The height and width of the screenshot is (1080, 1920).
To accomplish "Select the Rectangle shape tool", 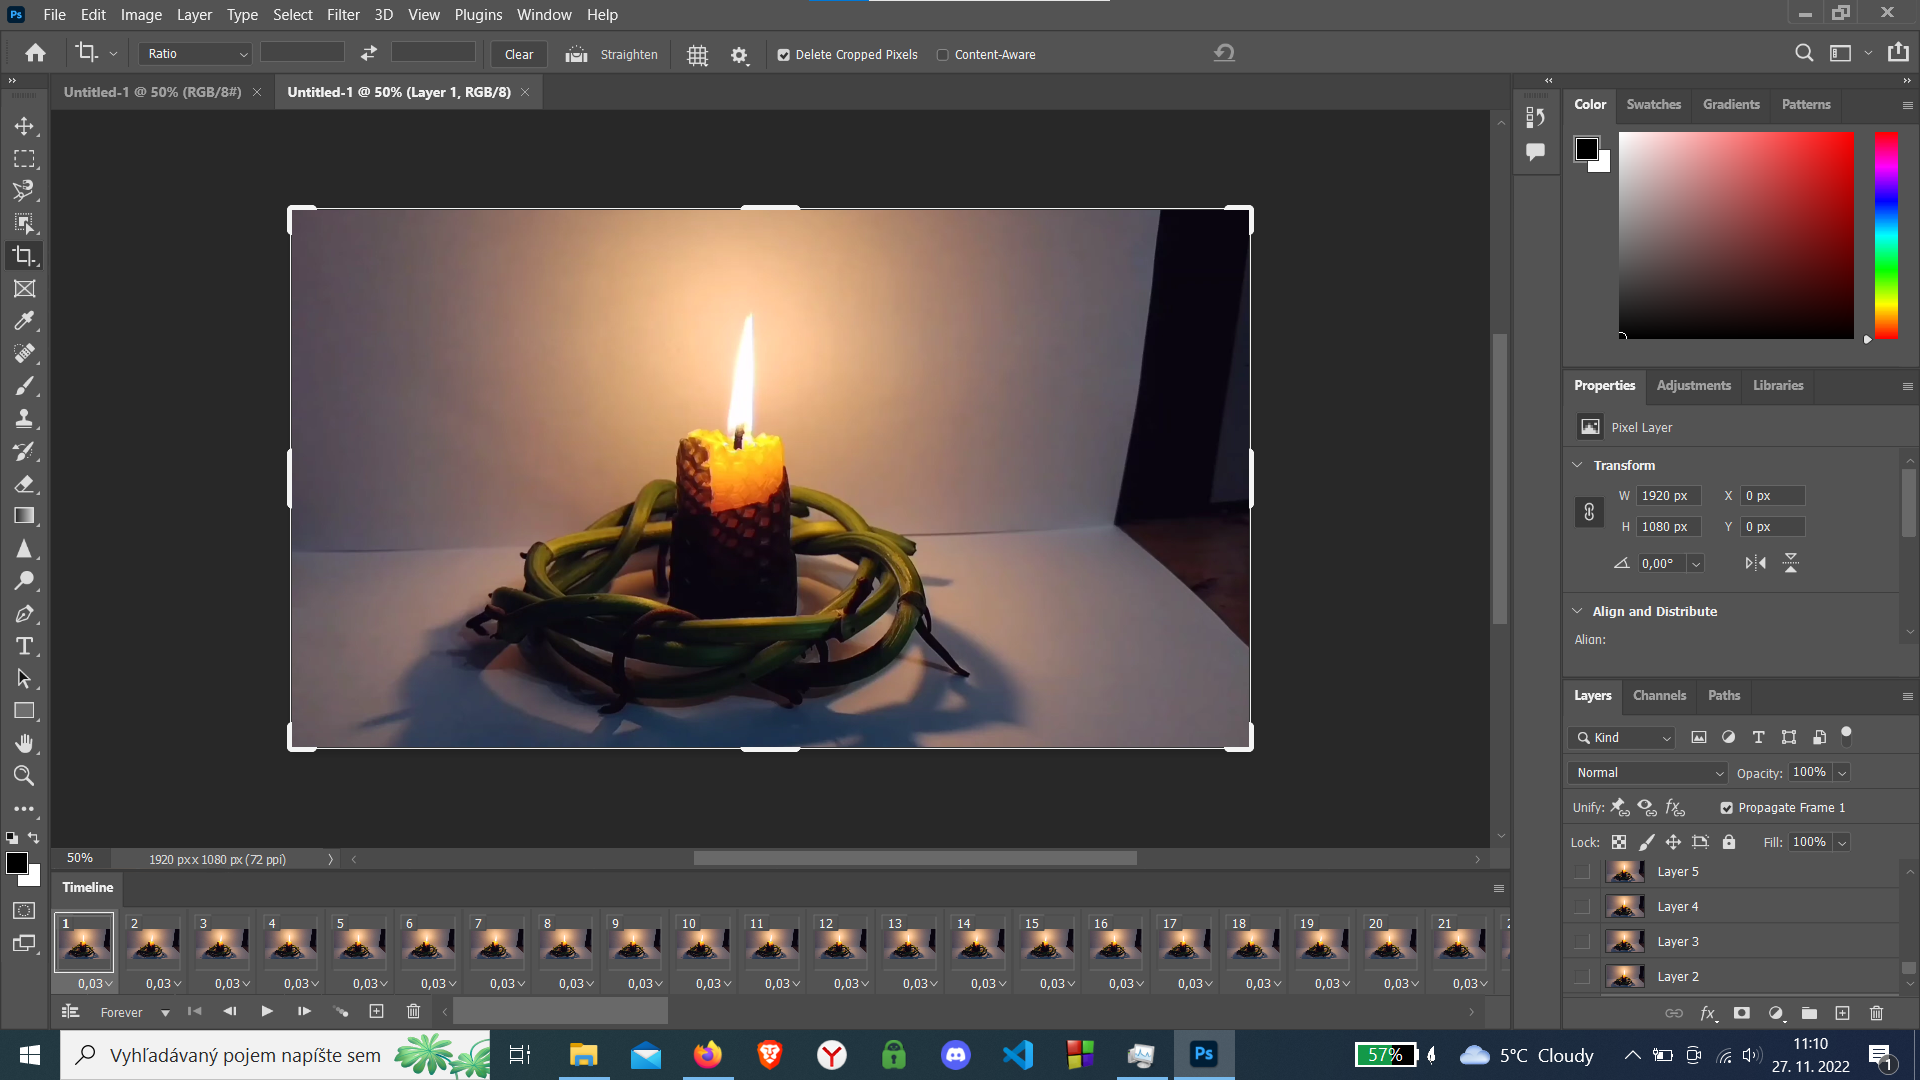I will pos(24,711).
